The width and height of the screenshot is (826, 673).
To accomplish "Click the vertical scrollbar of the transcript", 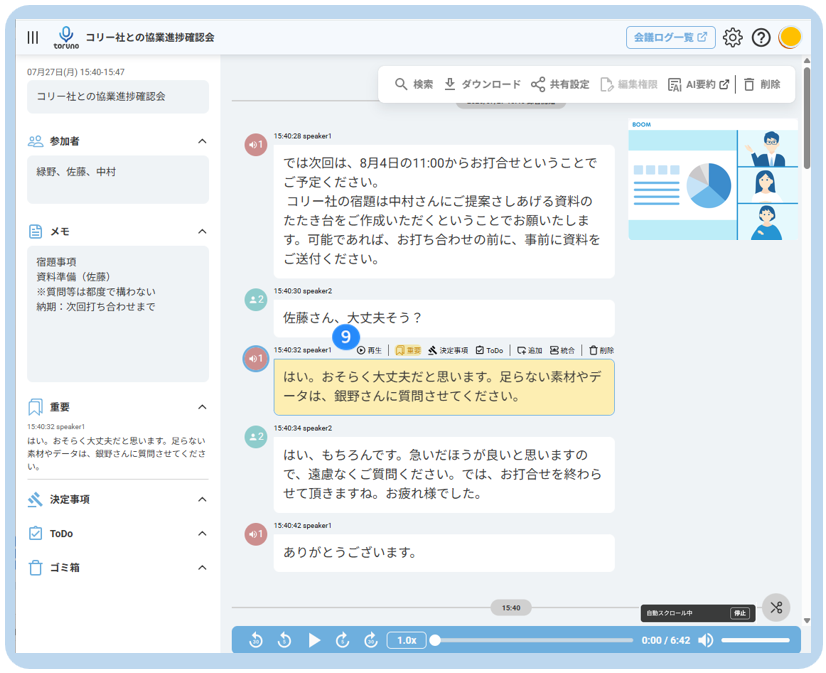I will (807, 118).
